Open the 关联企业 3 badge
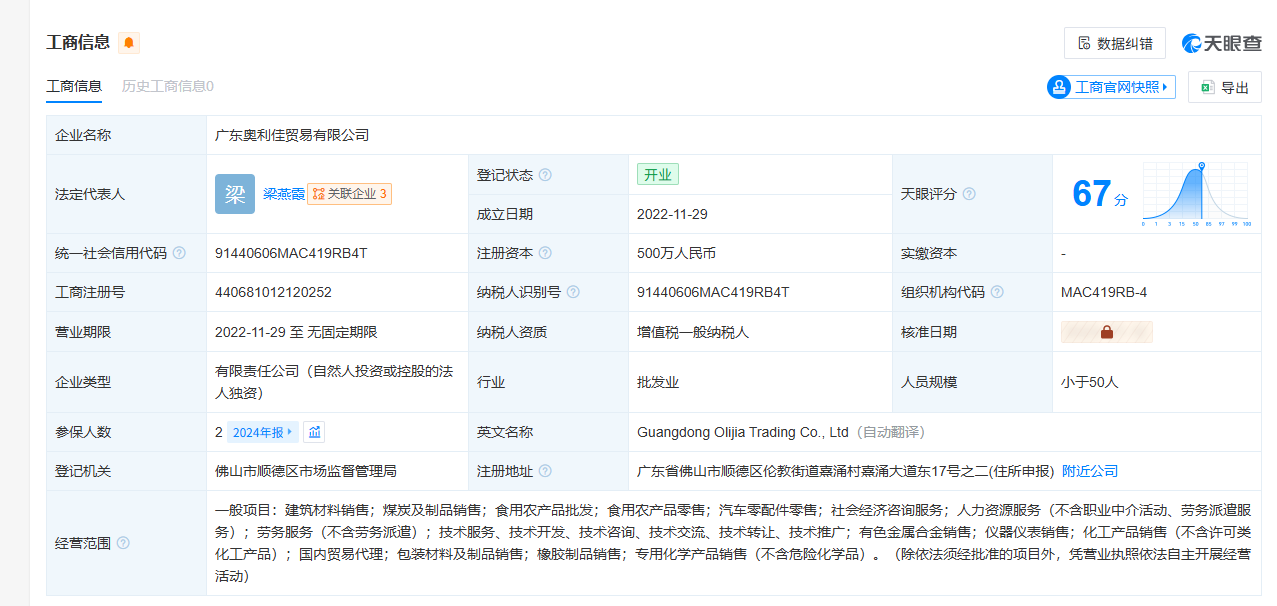The image size is (1277, 606). [x=349, y=194]
